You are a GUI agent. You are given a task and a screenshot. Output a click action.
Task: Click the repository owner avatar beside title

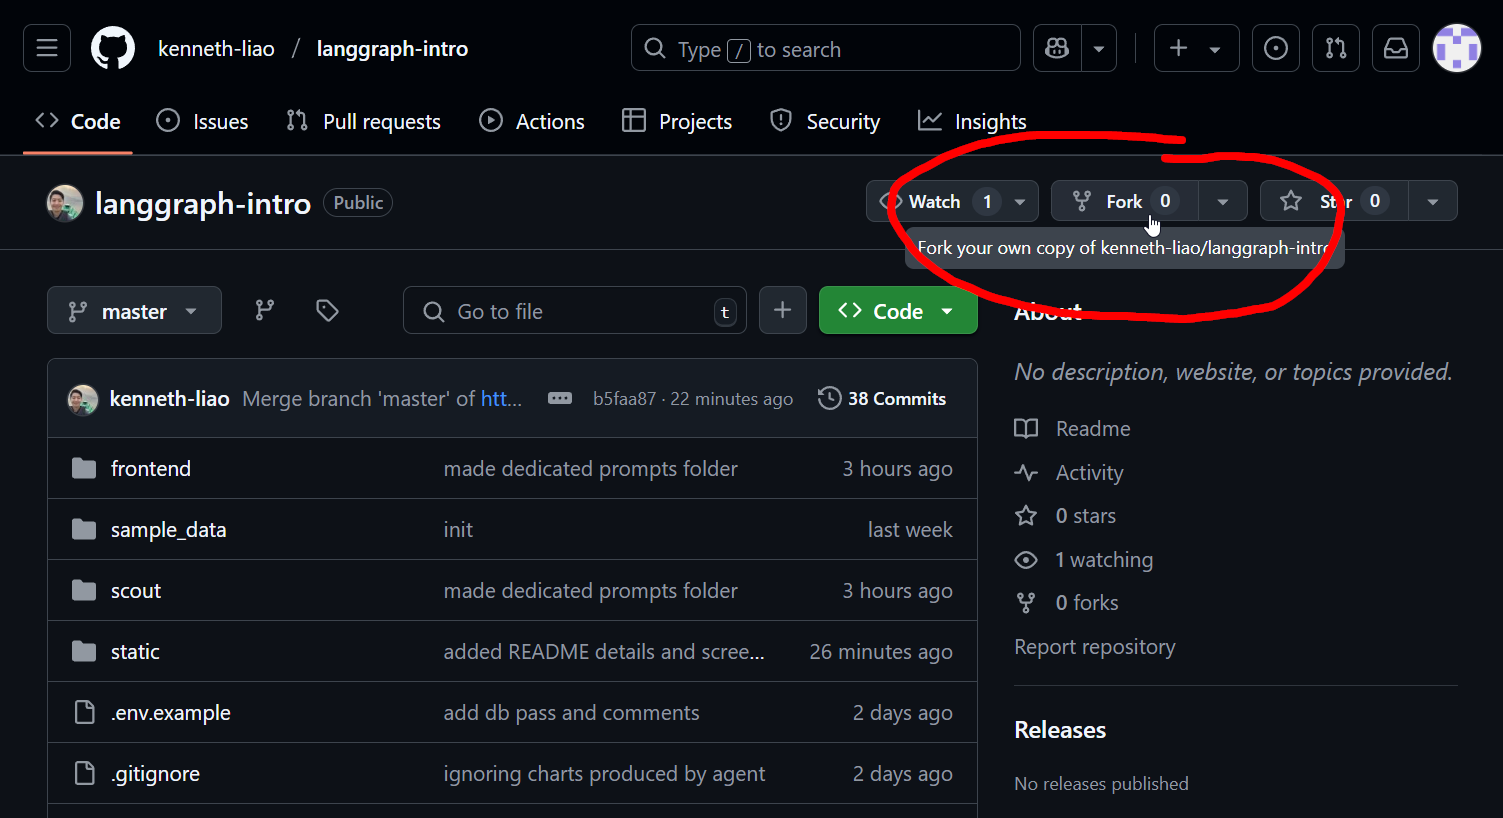click(x=65, y=203)
